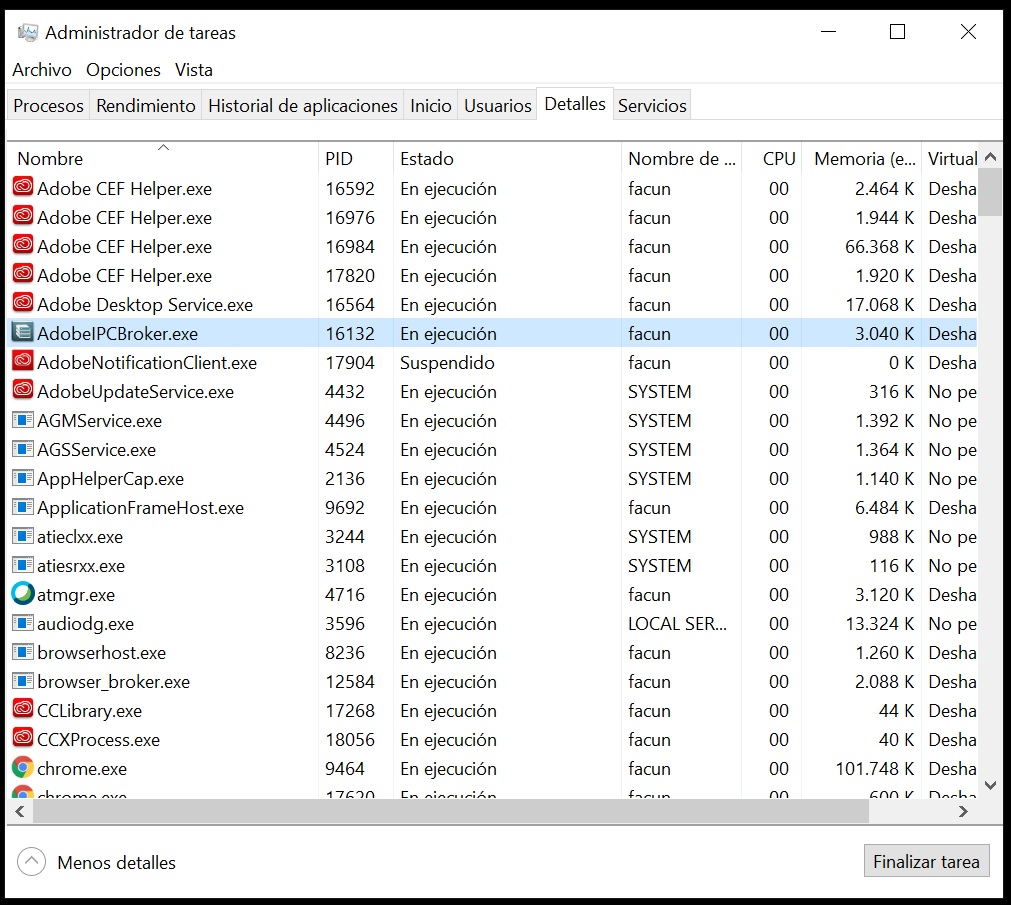
Task: Open the Opciones menu
Action: [122, 70]
